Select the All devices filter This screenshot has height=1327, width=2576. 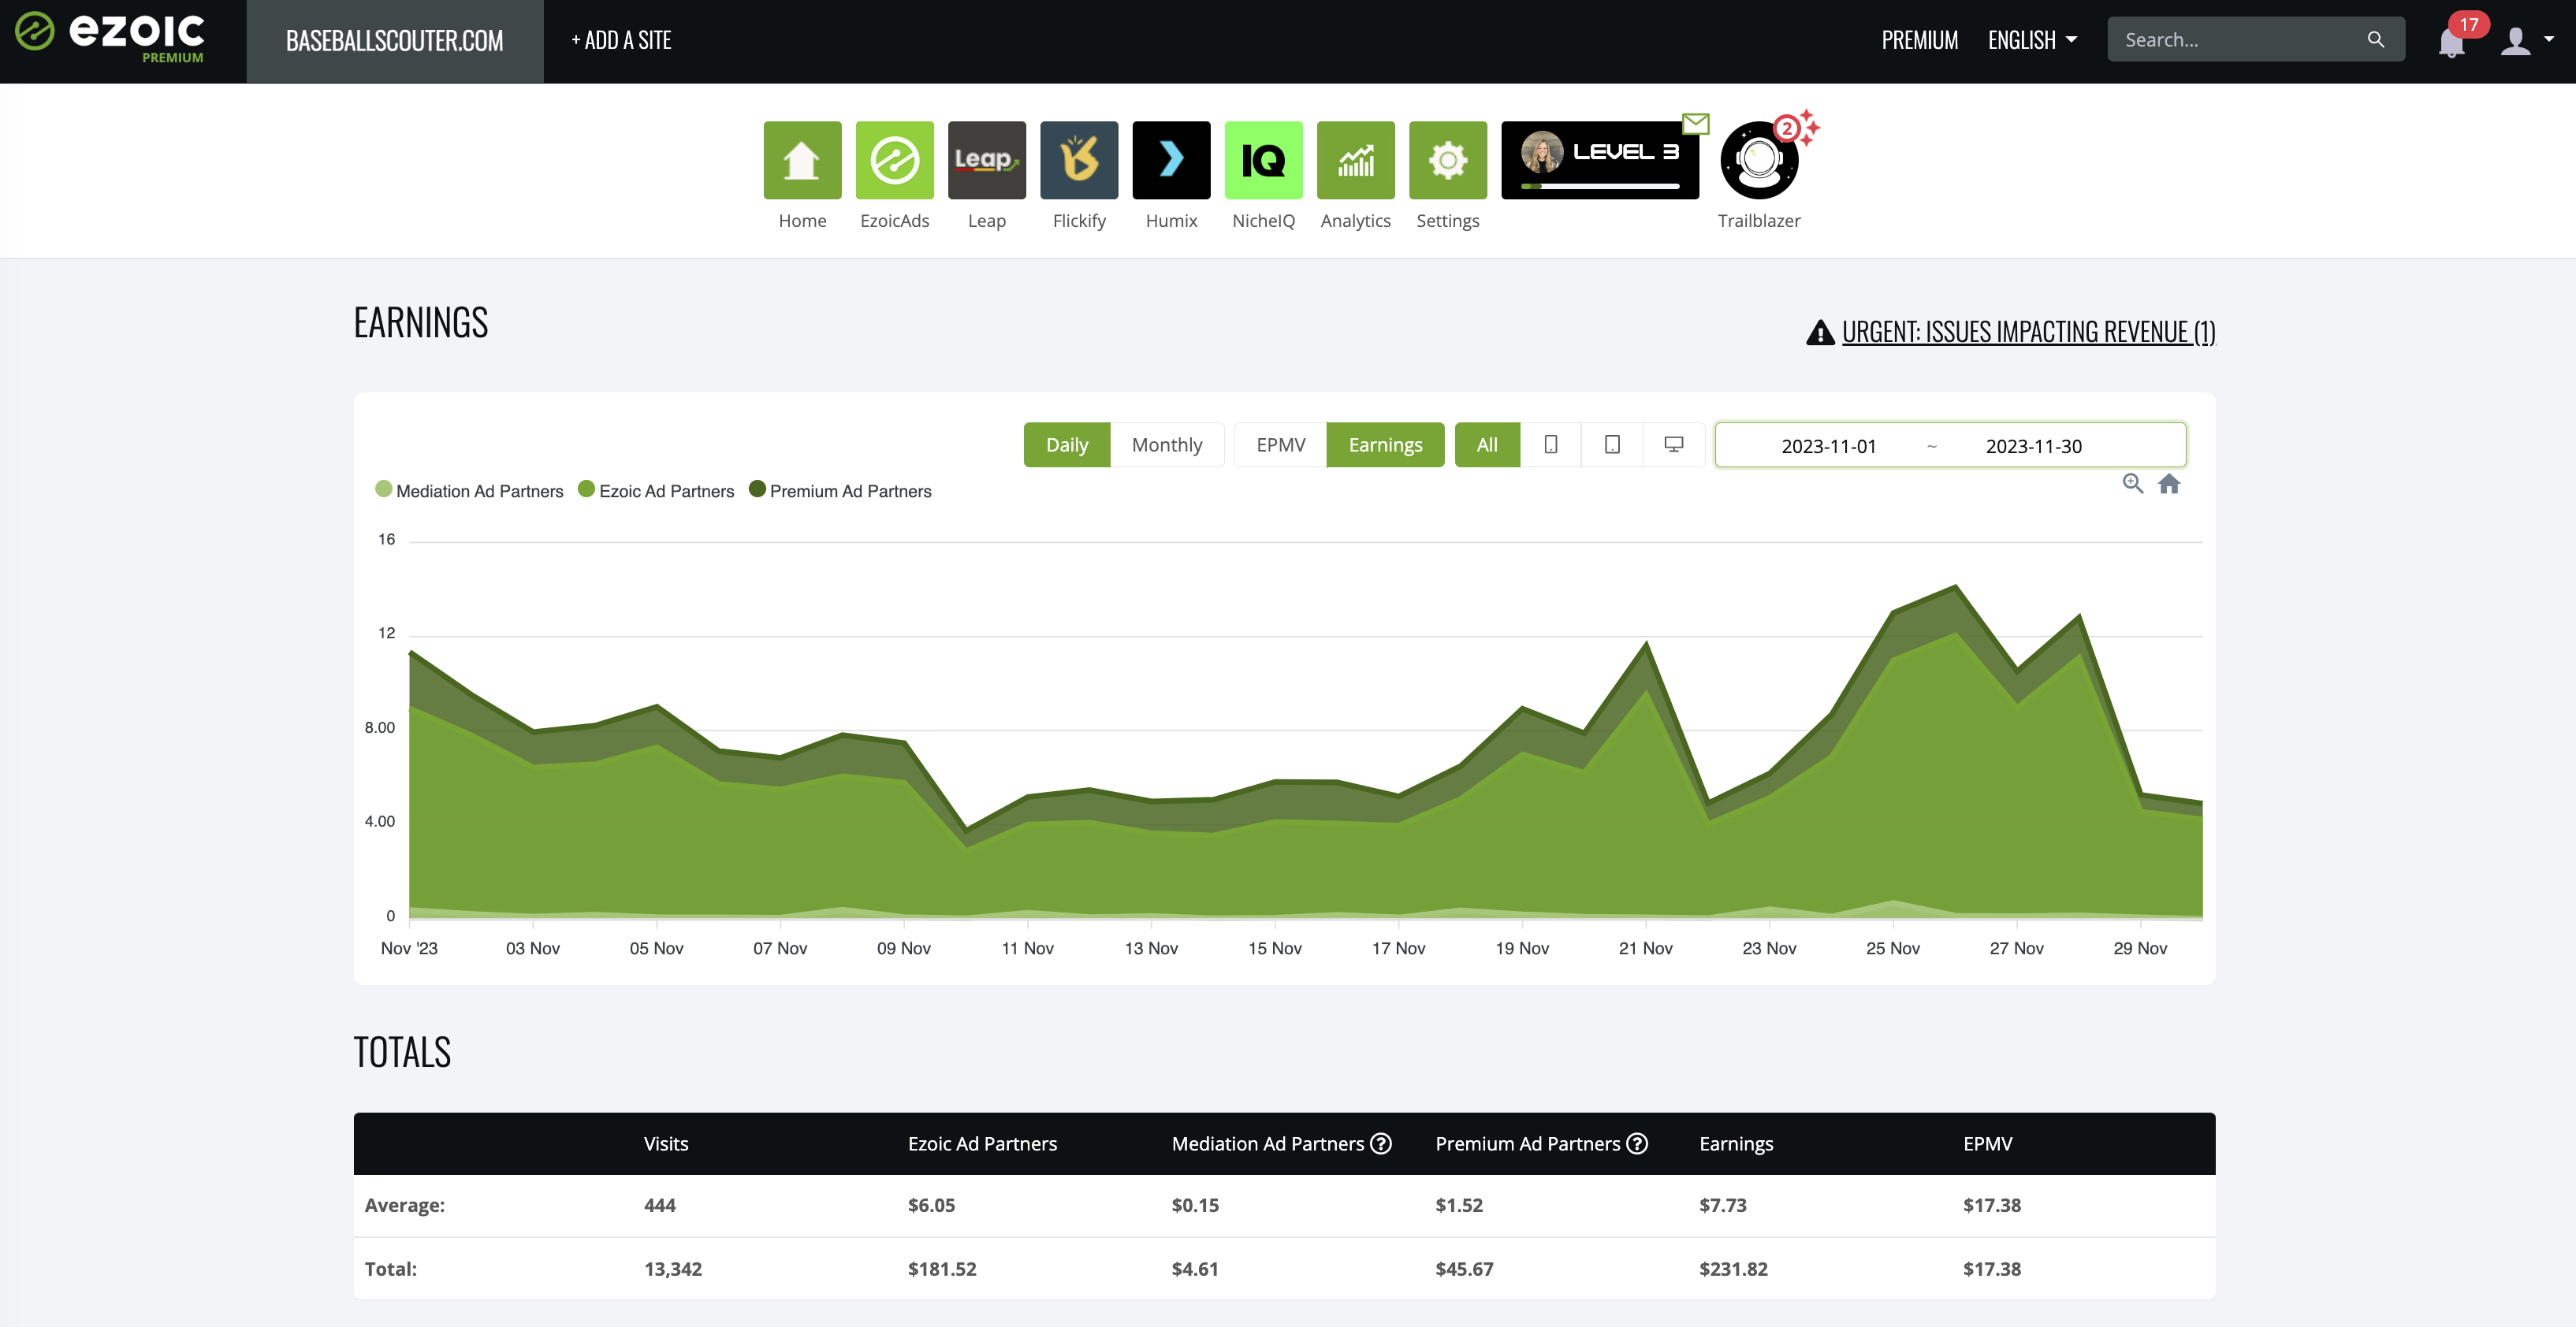[x=1487, y=445]
